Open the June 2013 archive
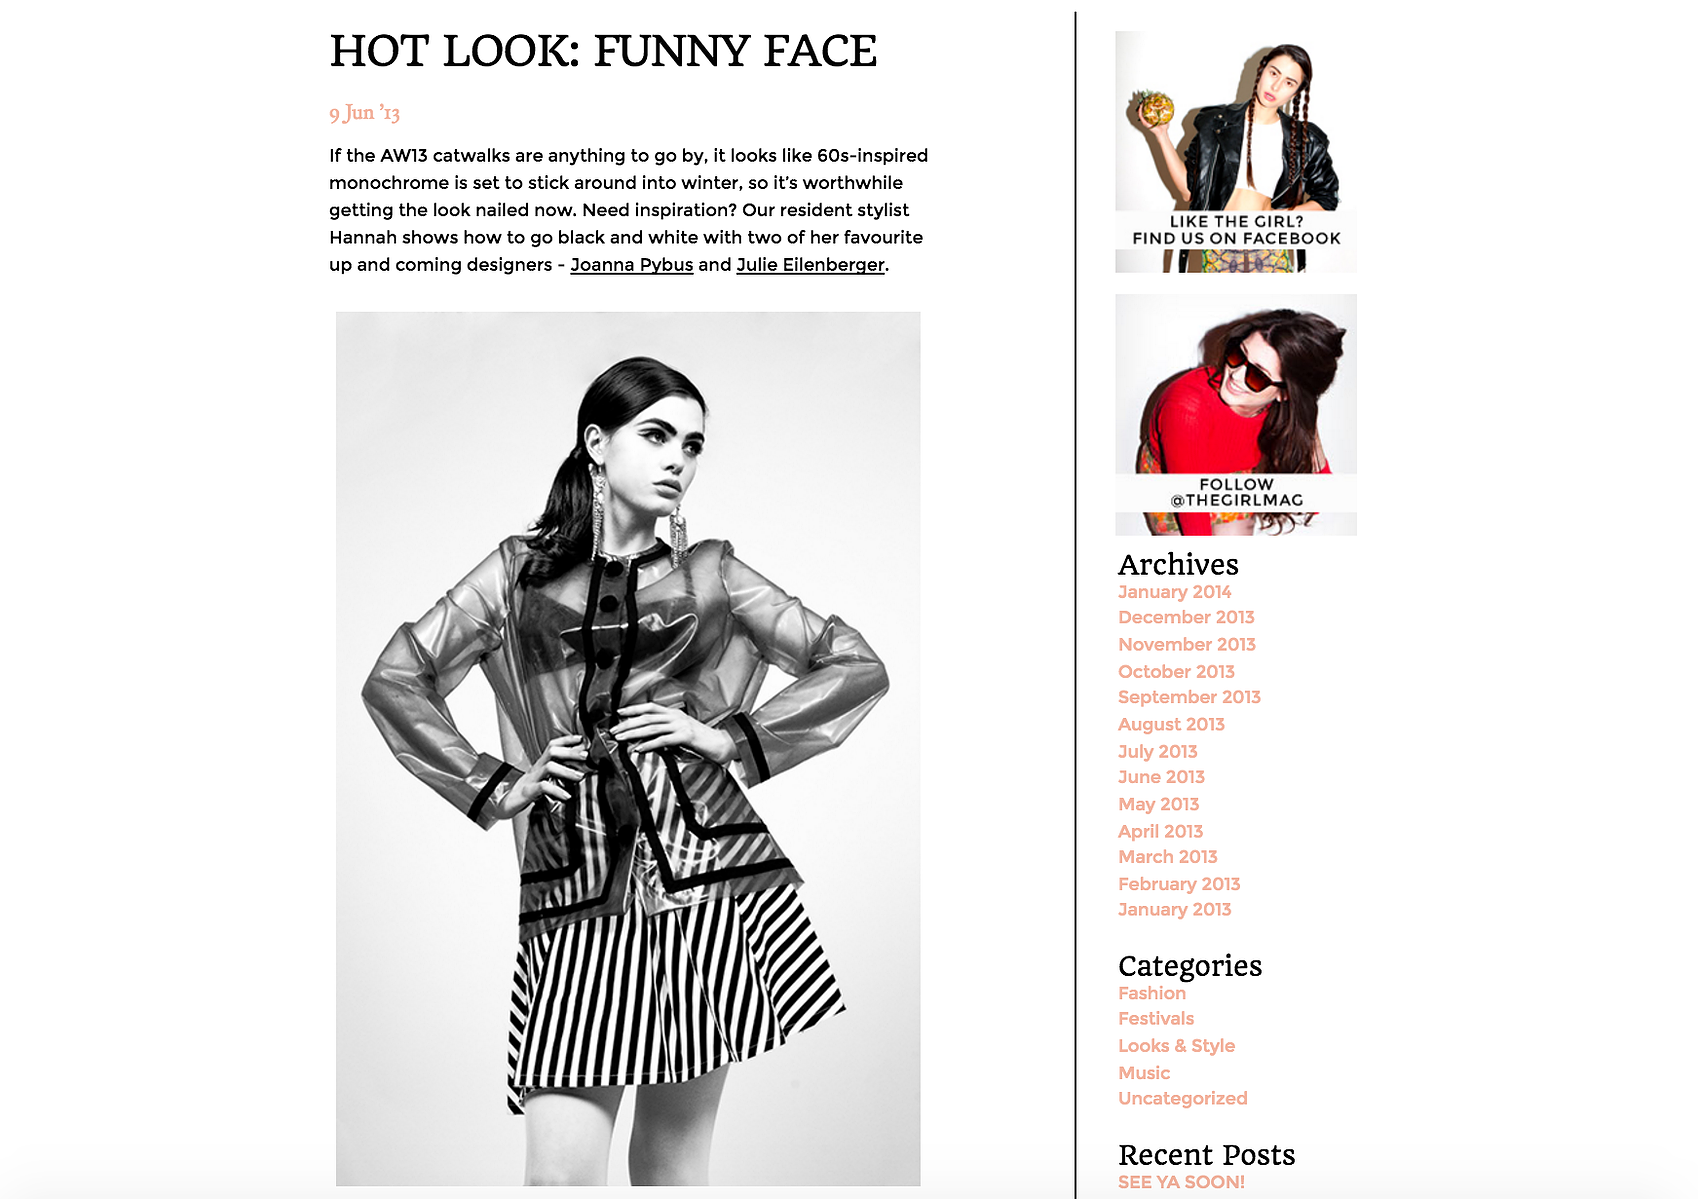 click(1161, 777)
